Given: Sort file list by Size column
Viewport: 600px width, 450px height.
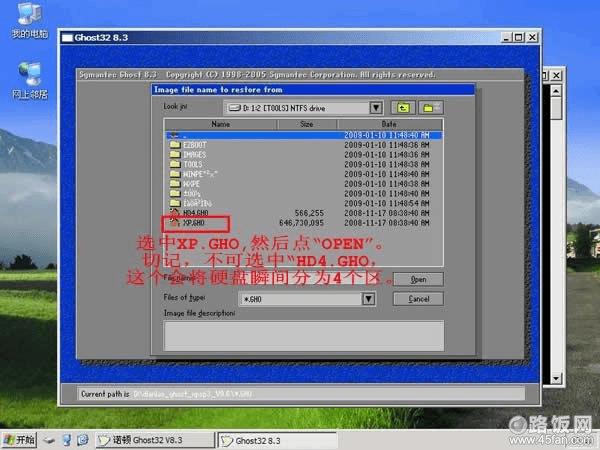Looking at the screenshot, I should tap(307, 124).
